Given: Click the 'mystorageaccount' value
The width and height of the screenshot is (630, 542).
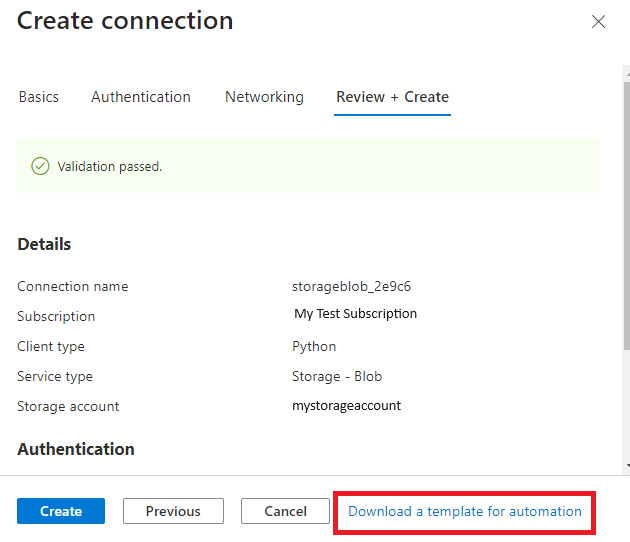Looking at the screenshot, I should coord(346,406).
